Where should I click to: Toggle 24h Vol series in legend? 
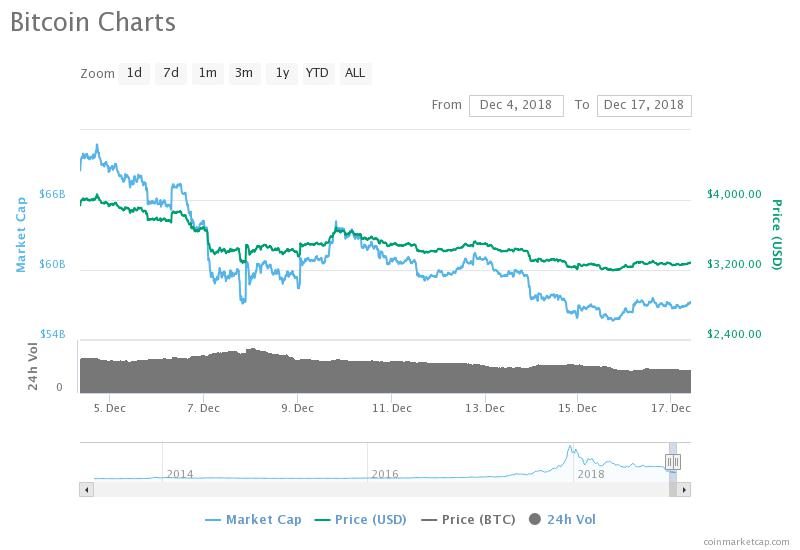562,519
